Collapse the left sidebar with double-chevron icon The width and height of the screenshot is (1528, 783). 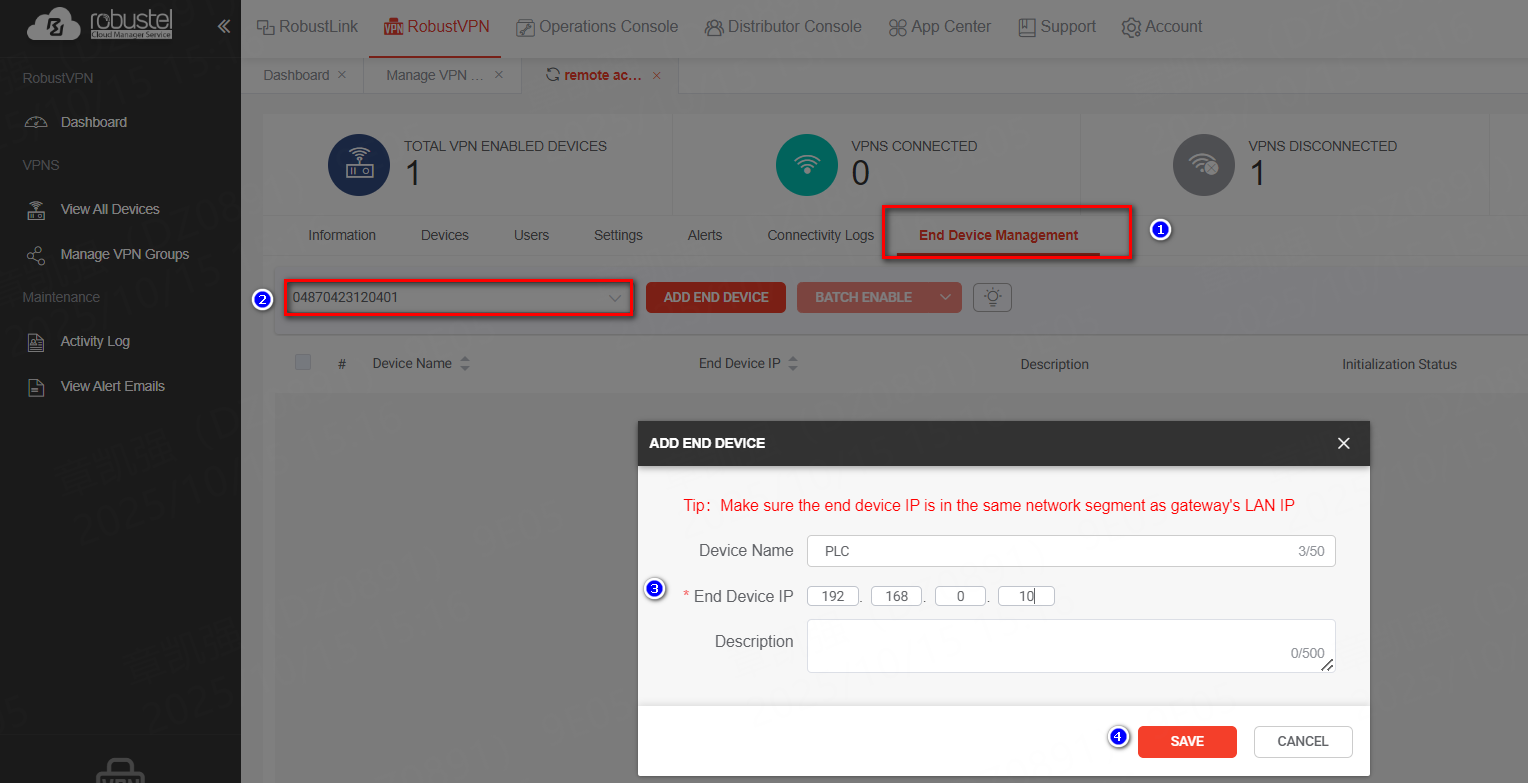[x=223, y=27]
